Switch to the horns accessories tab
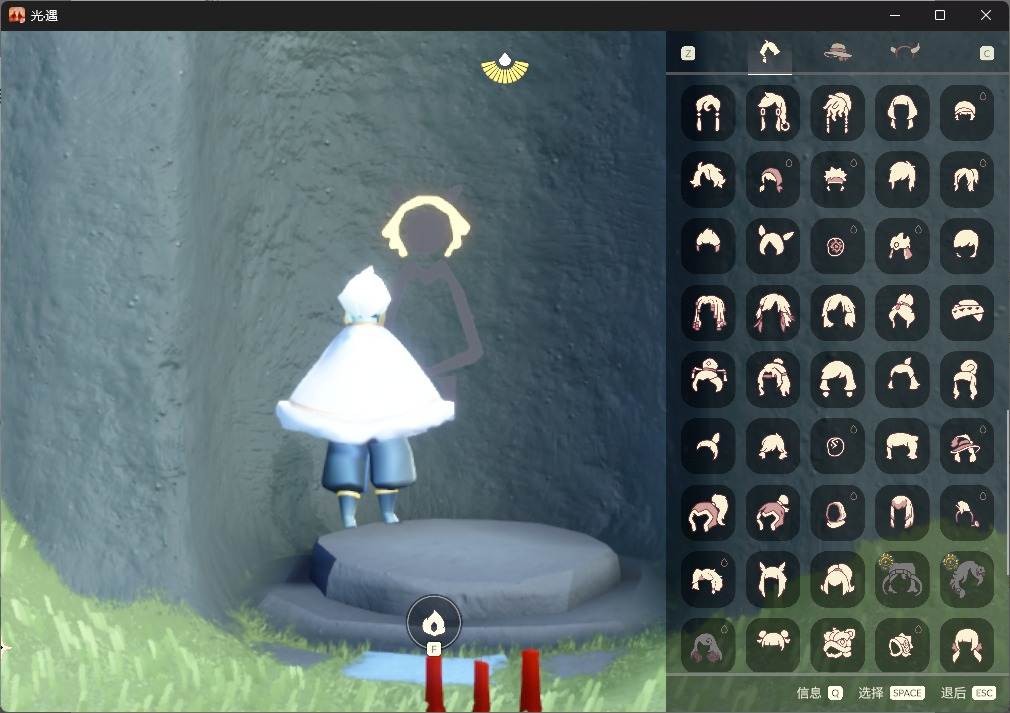This screenshot has height=713, width=1010. pyautogui.click(x=904, y=51)
